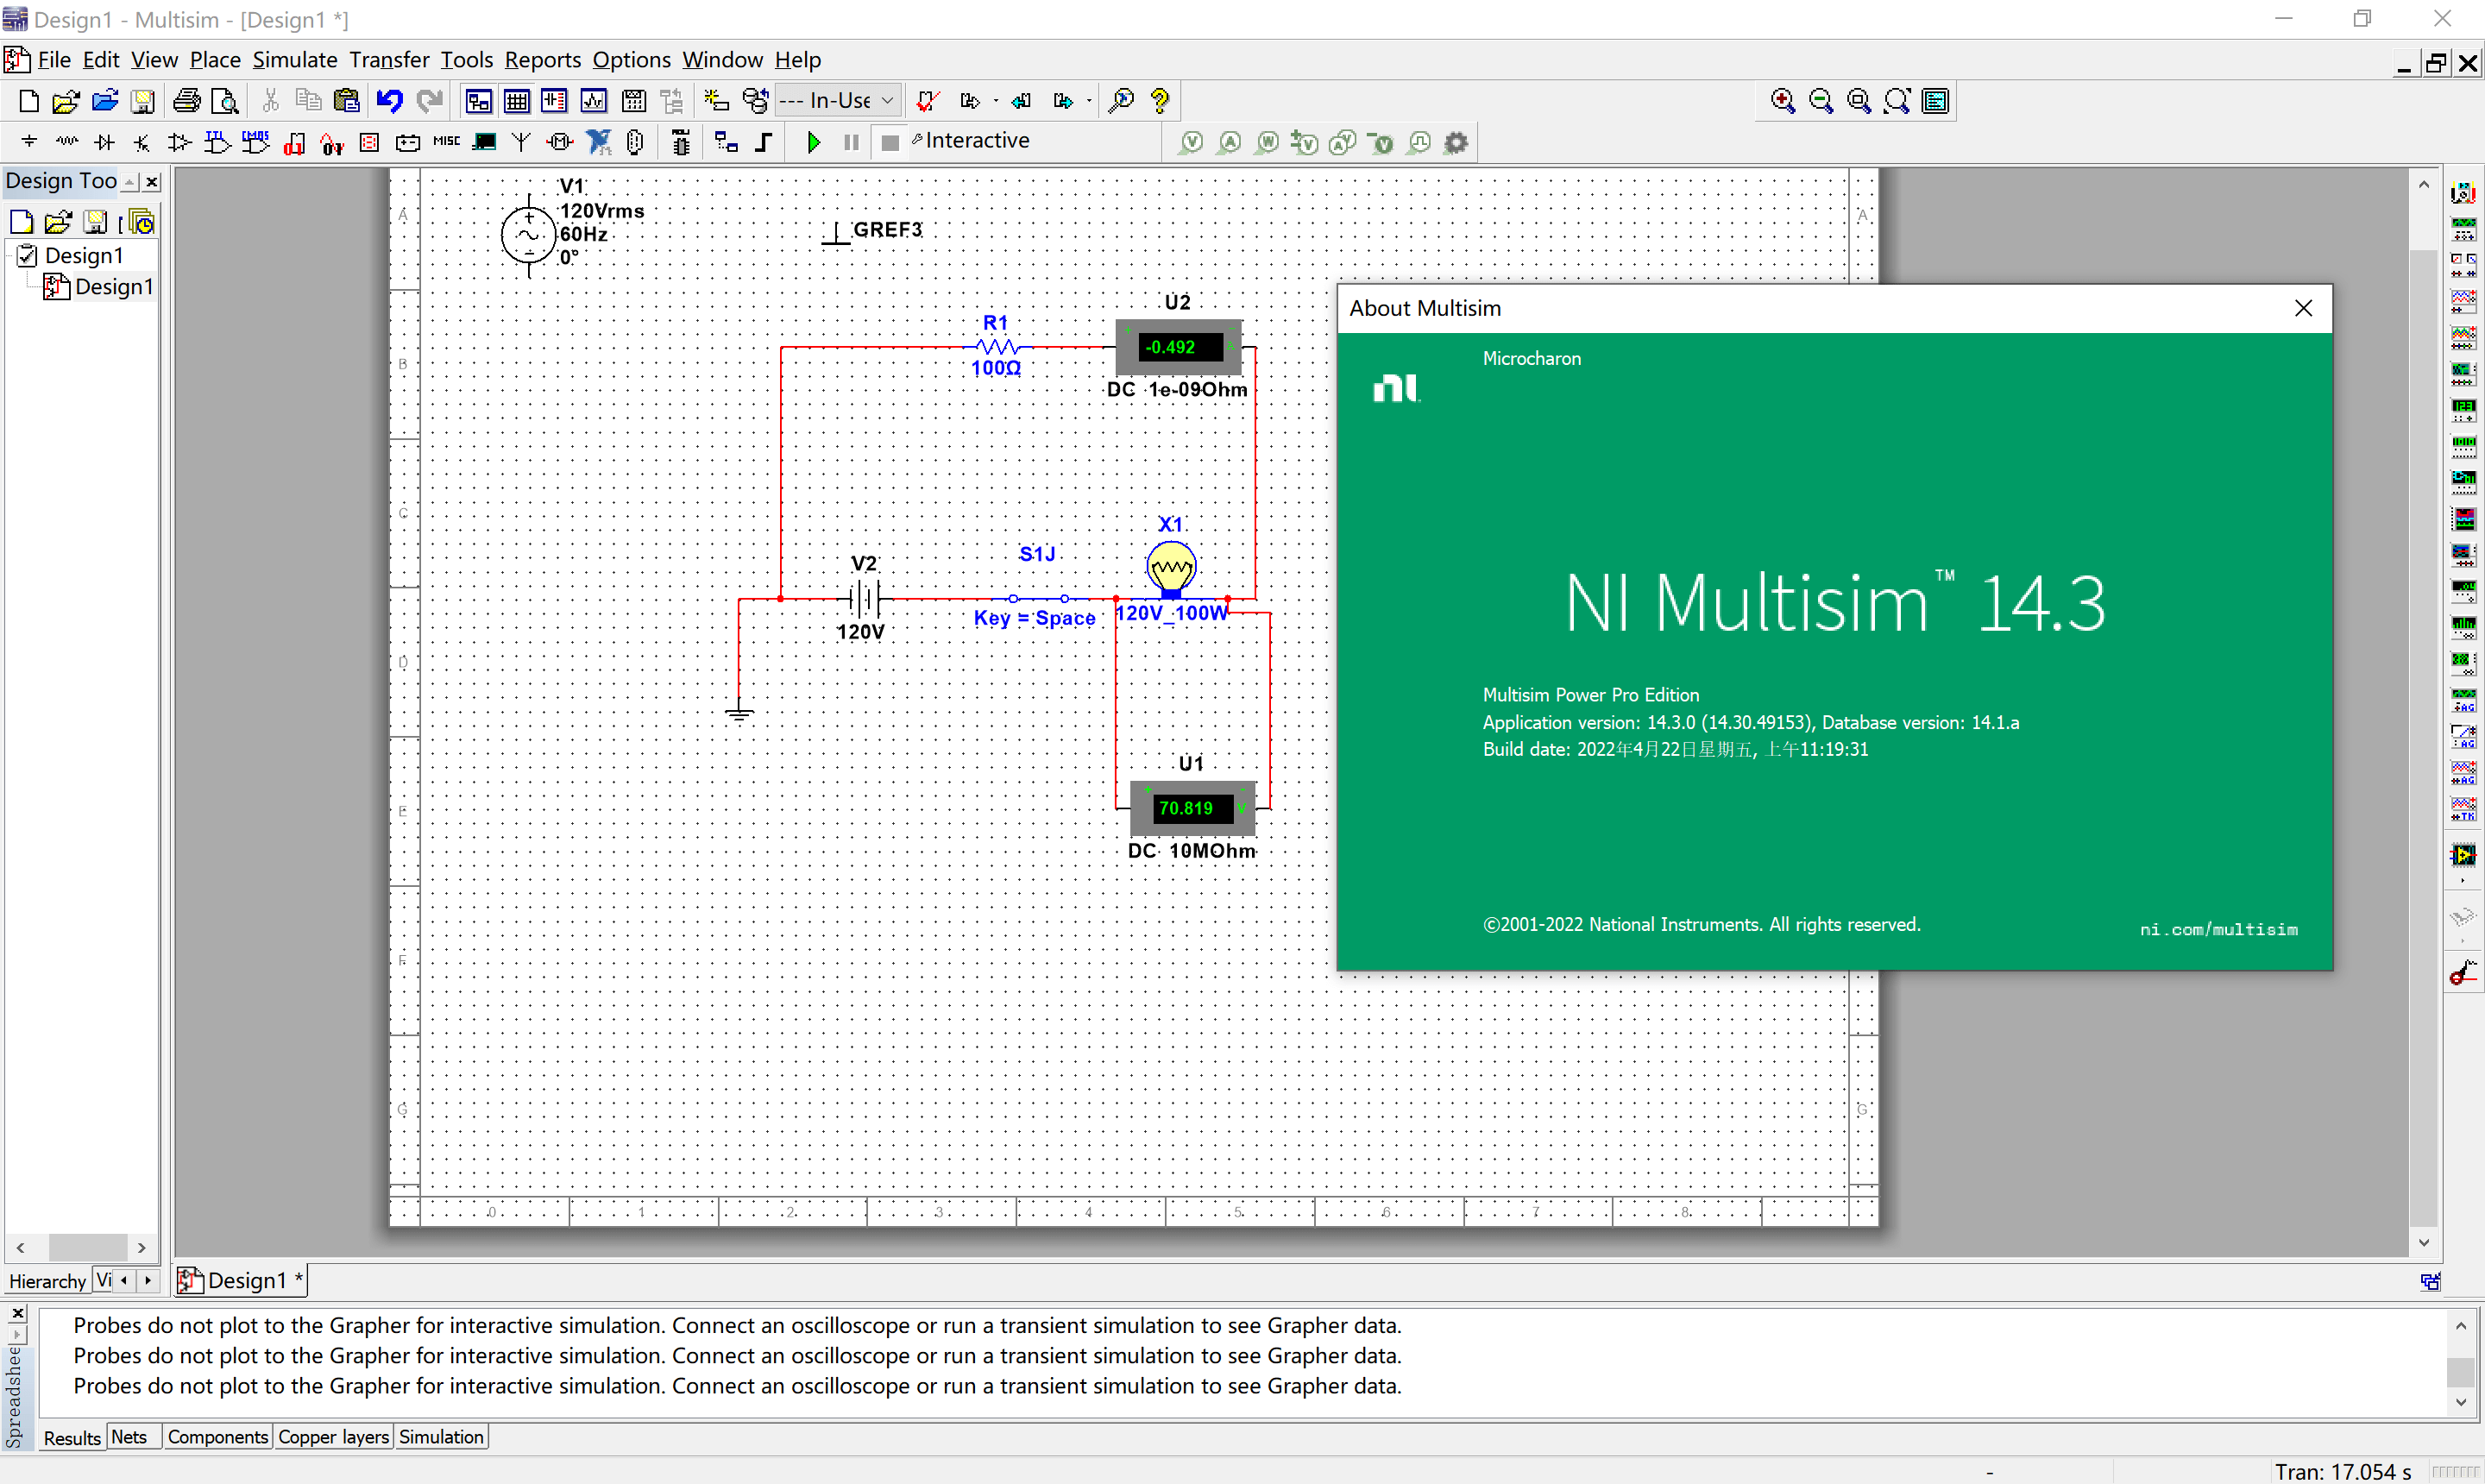Place TTL component icon
Image resolution: width=2485 pixels, height=1484 pixels.
point(217,142)
